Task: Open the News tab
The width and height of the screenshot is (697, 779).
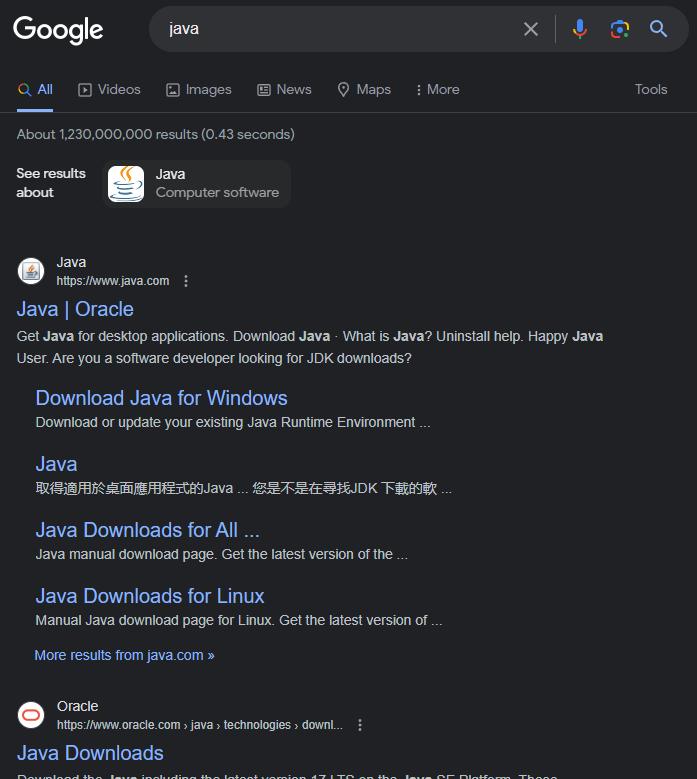Action: (284, 89)
